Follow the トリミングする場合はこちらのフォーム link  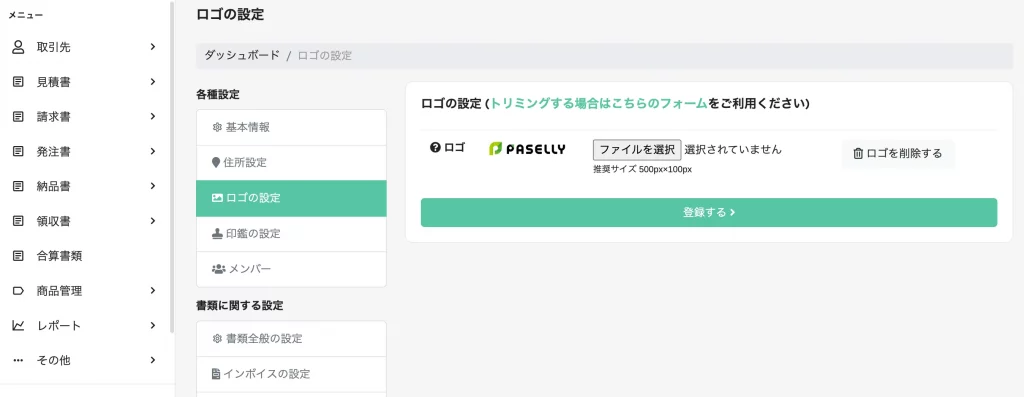(598, 104)
